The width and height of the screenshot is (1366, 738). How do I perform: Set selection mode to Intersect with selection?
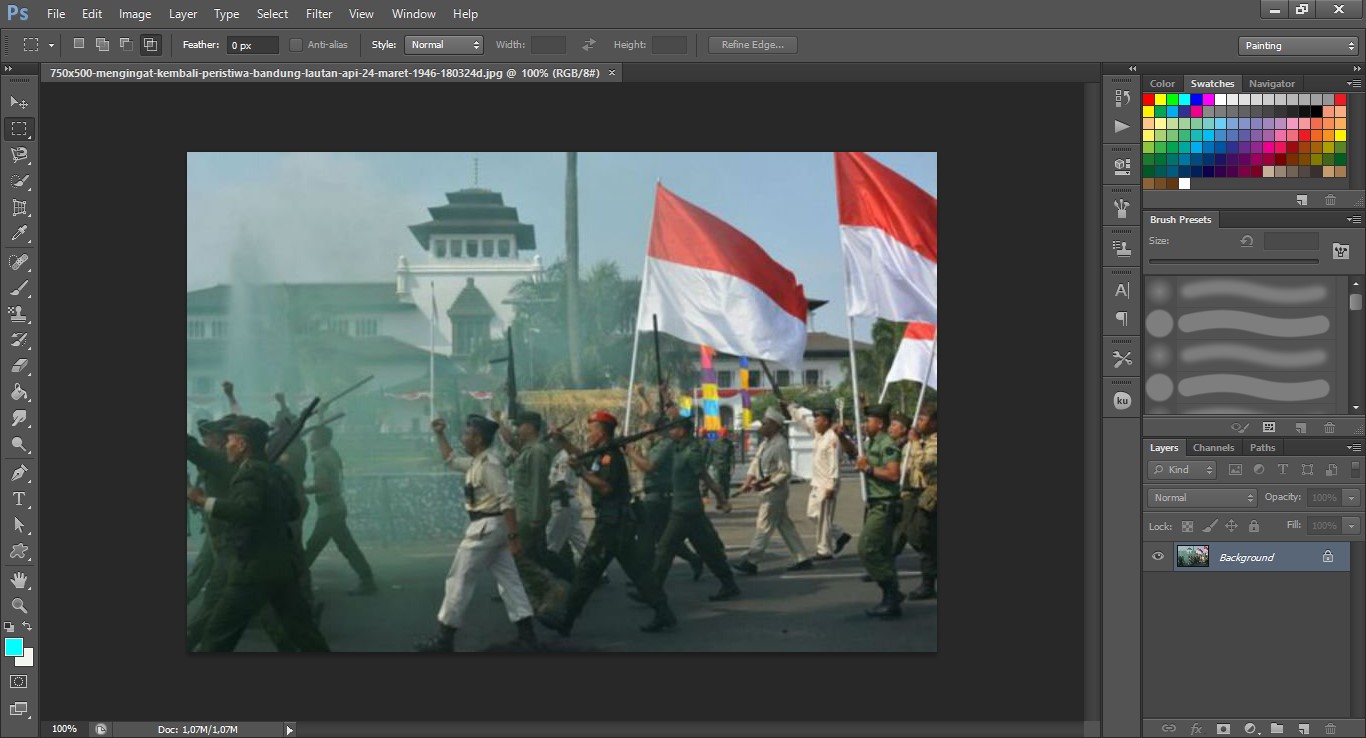coord(150,44)
